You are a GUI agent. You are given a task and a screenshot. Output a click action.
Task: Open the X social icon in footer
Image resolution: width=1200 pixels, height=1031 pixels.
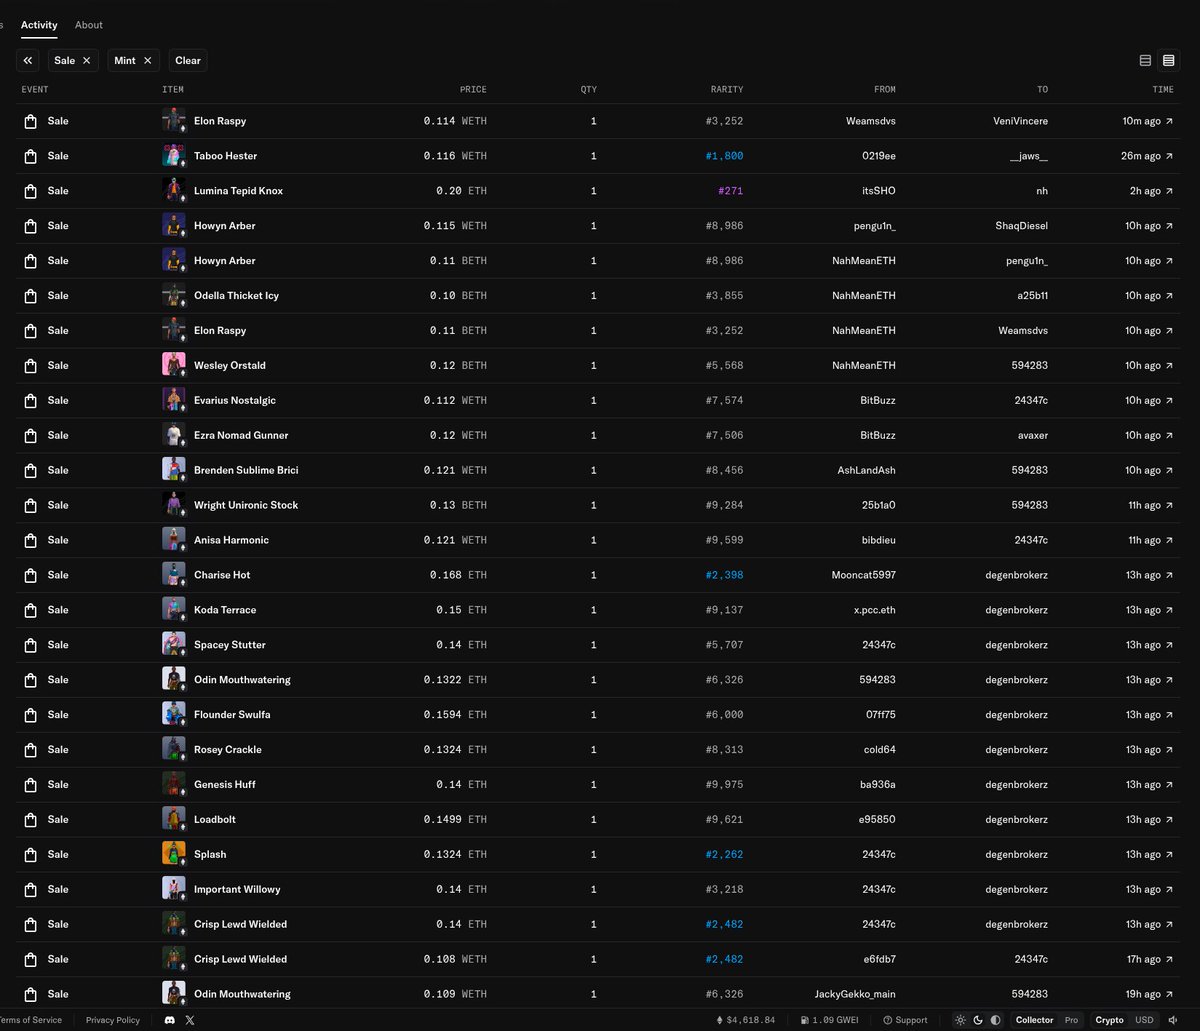[x=190, y=1020]
